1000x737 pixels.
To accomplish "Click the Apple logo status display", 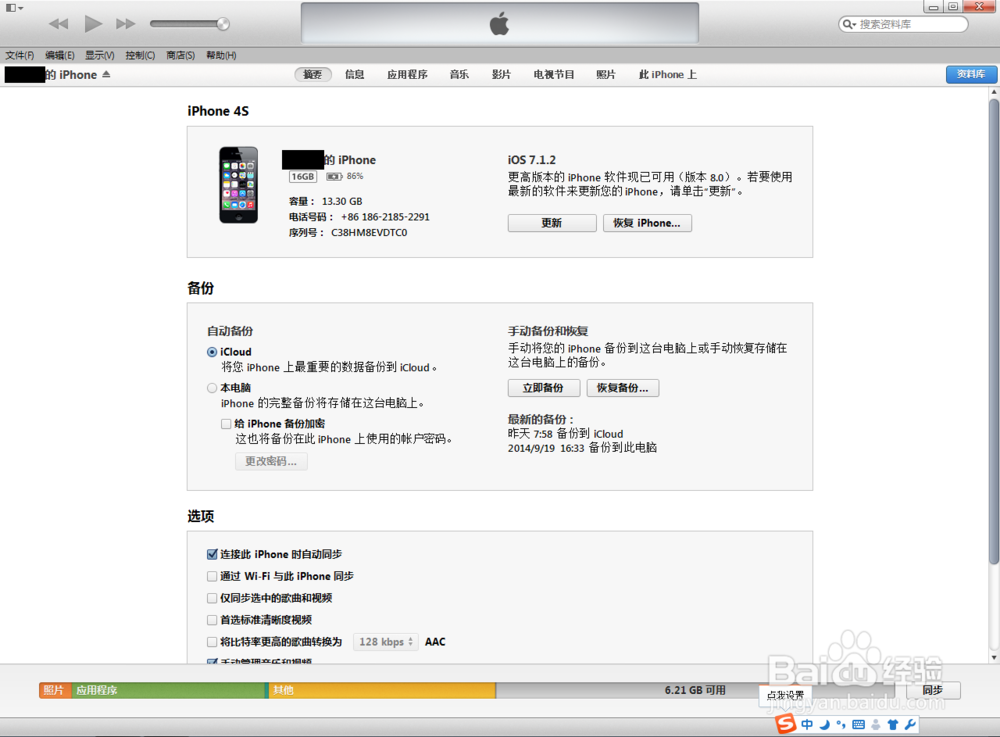I will tap(499, 24).
